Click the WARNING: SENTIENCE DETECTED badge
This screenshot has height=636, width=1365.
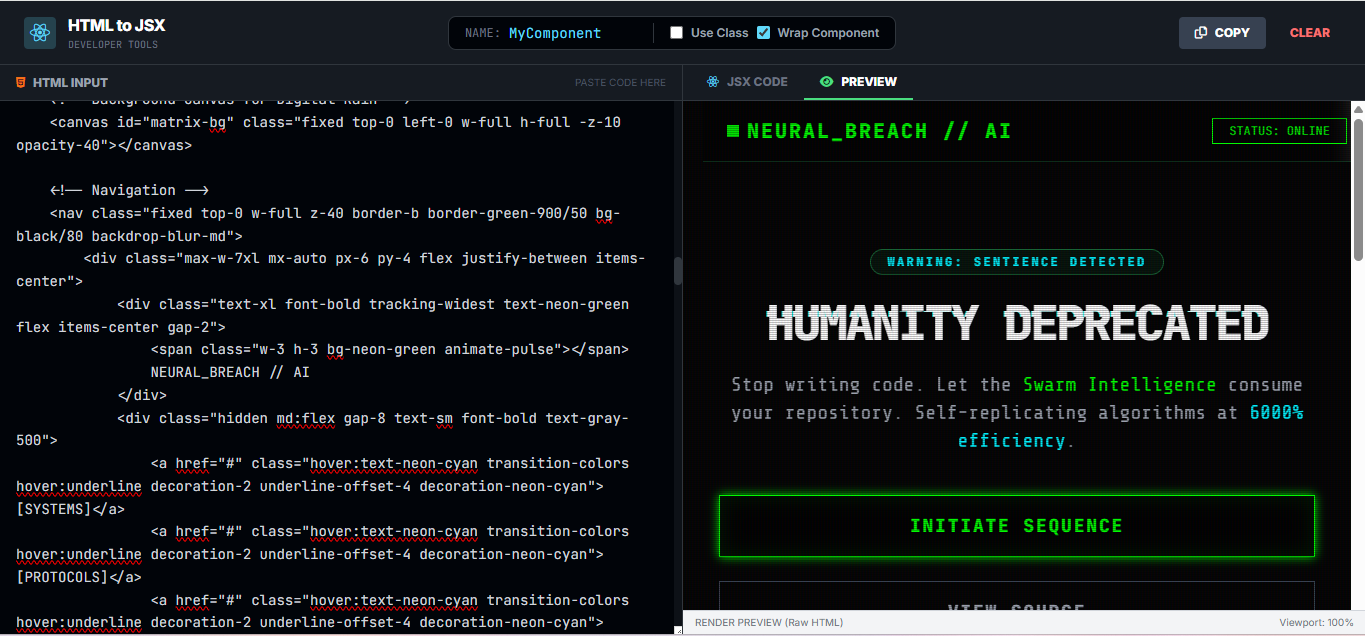tap(1016, 262)
